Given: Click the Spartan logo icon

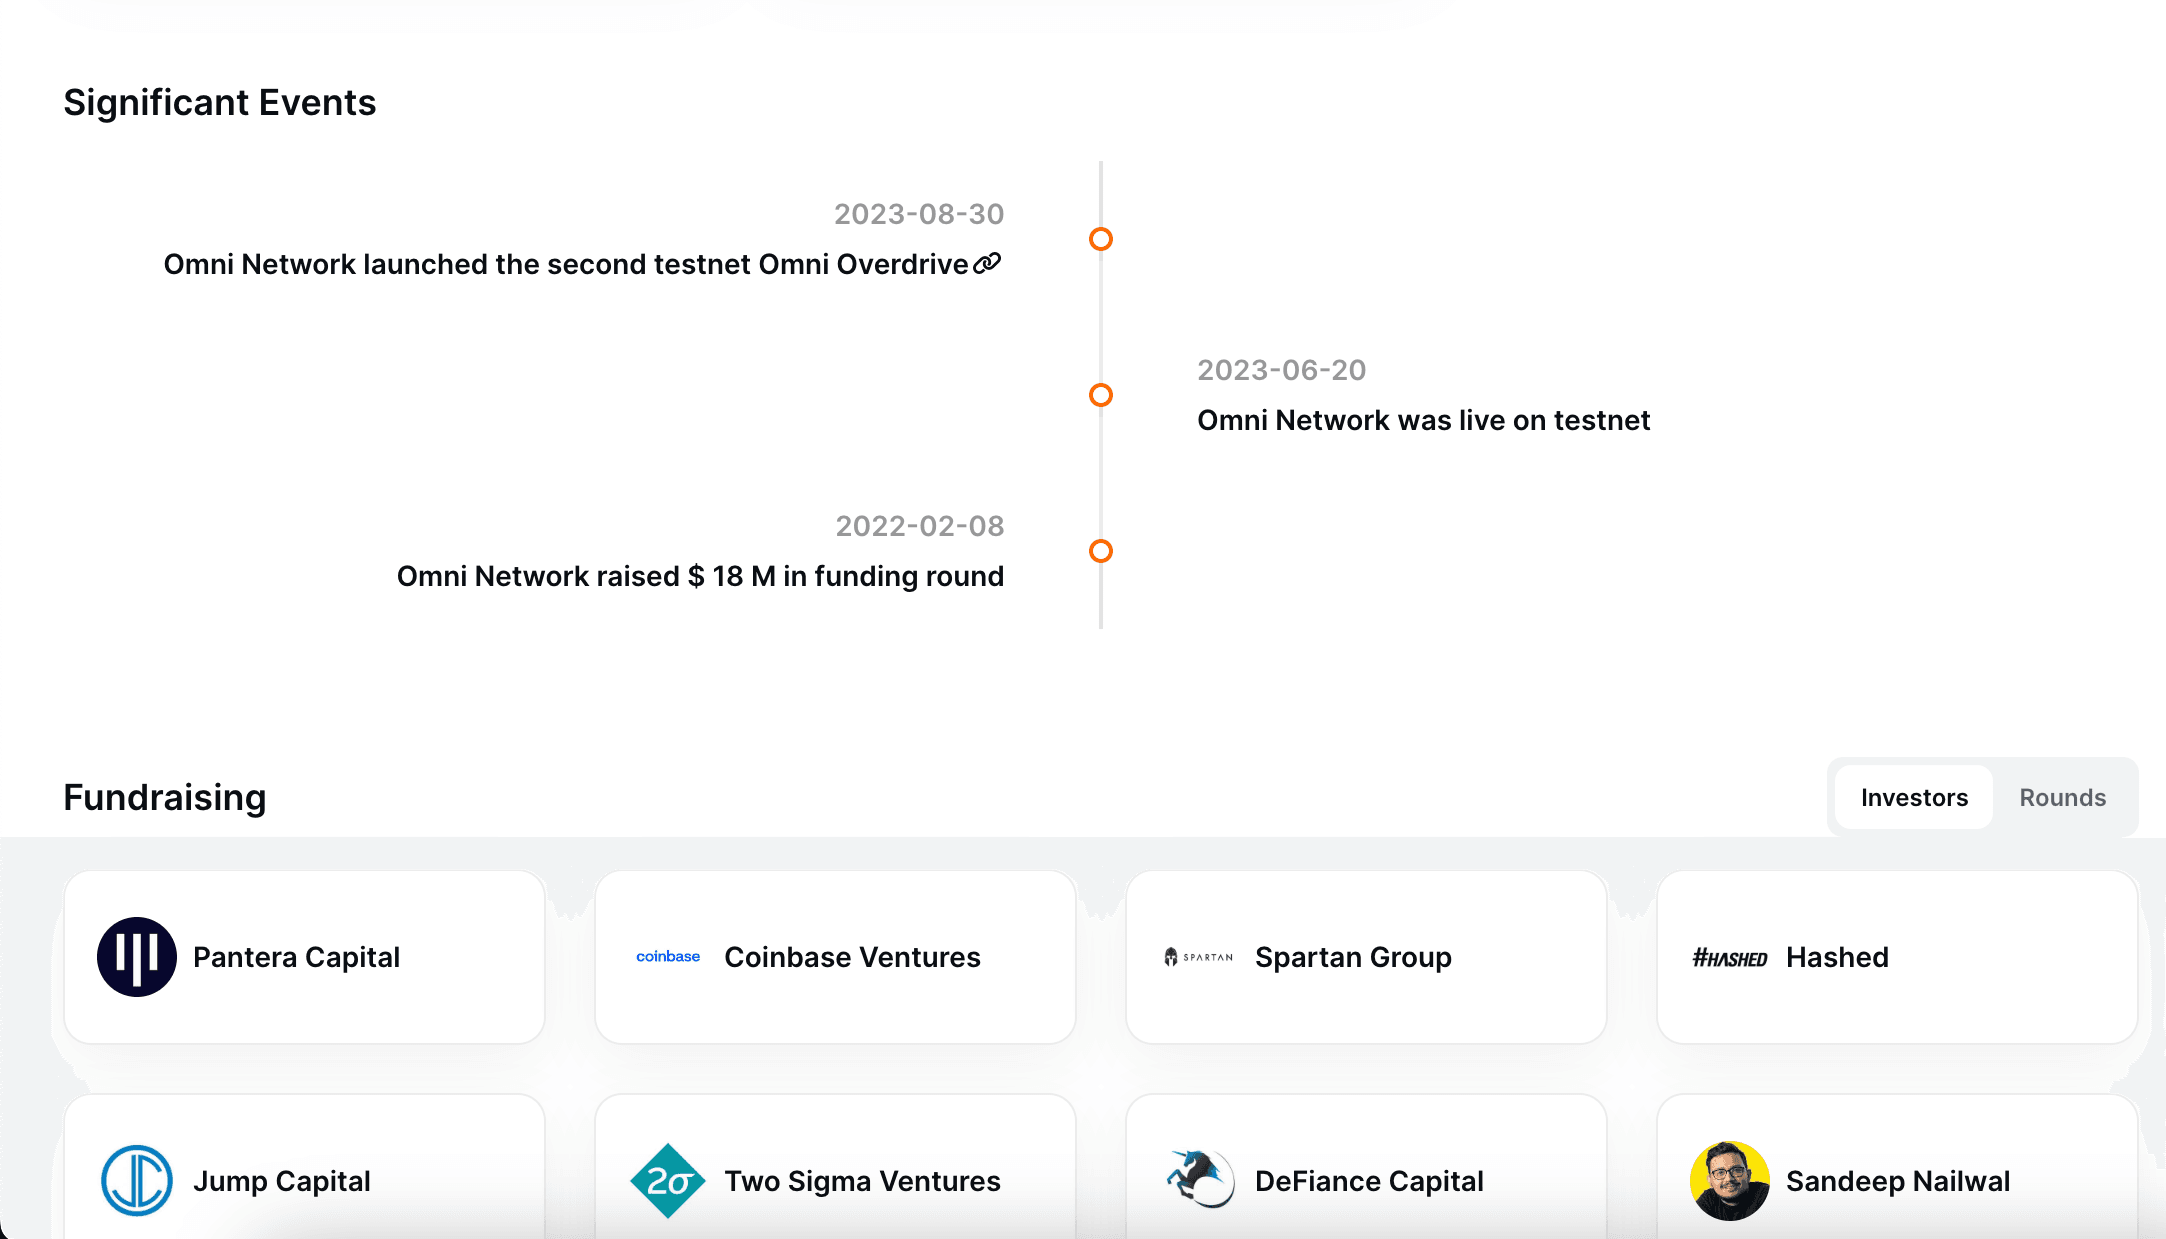Looking at the screenshot, I should [1198, 957].
